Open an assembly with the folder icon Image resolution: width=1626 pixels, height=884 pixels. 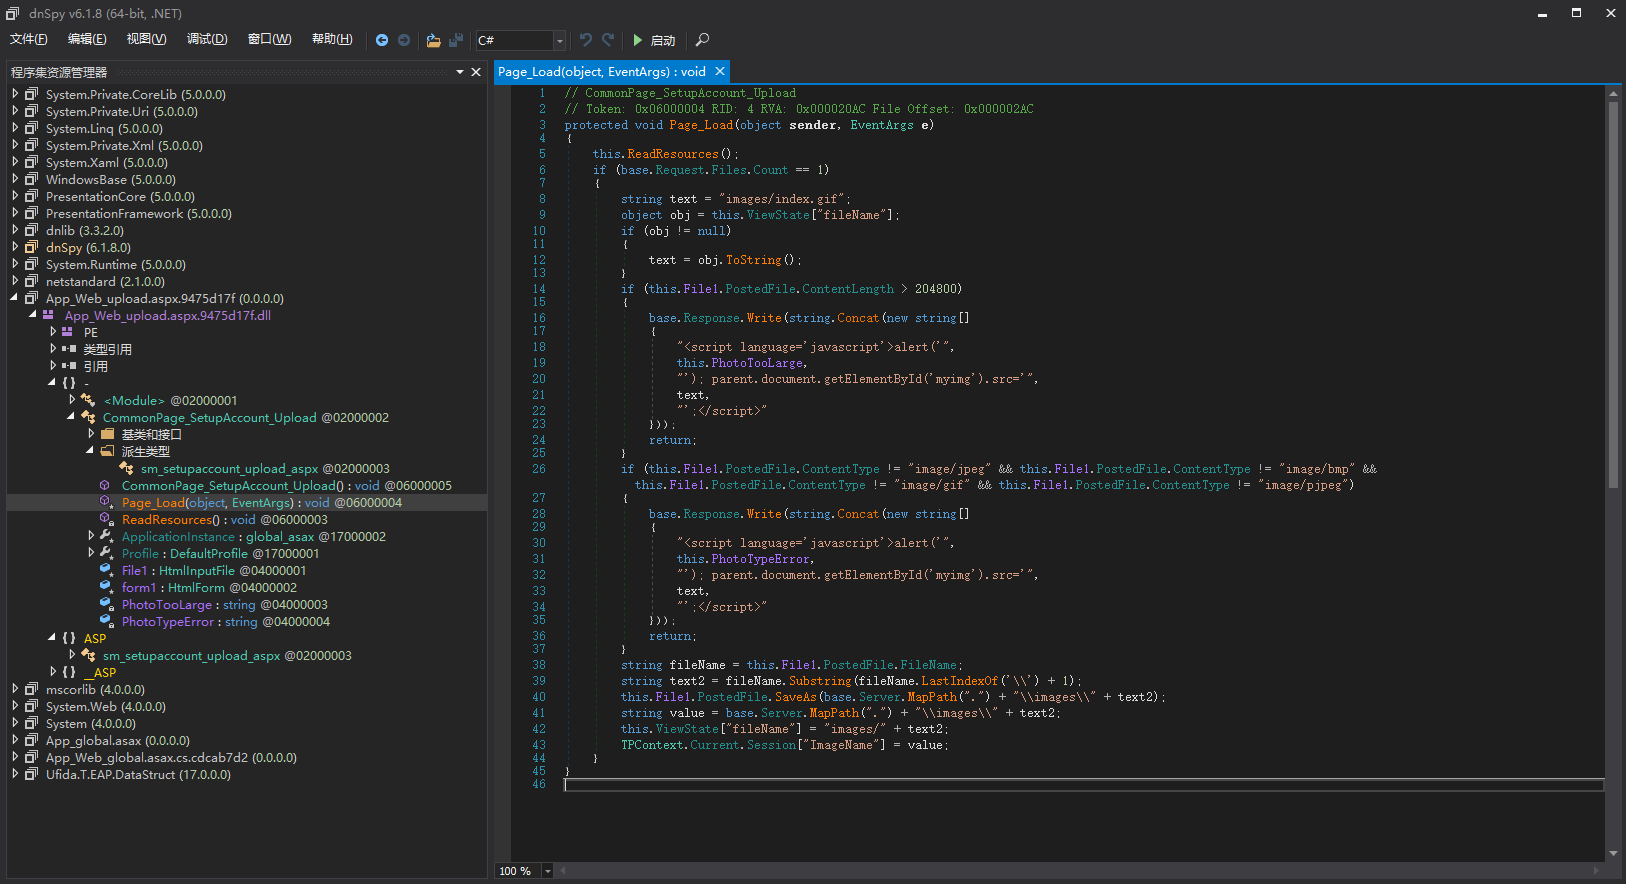pyautogui.click(x=433, y=40)
